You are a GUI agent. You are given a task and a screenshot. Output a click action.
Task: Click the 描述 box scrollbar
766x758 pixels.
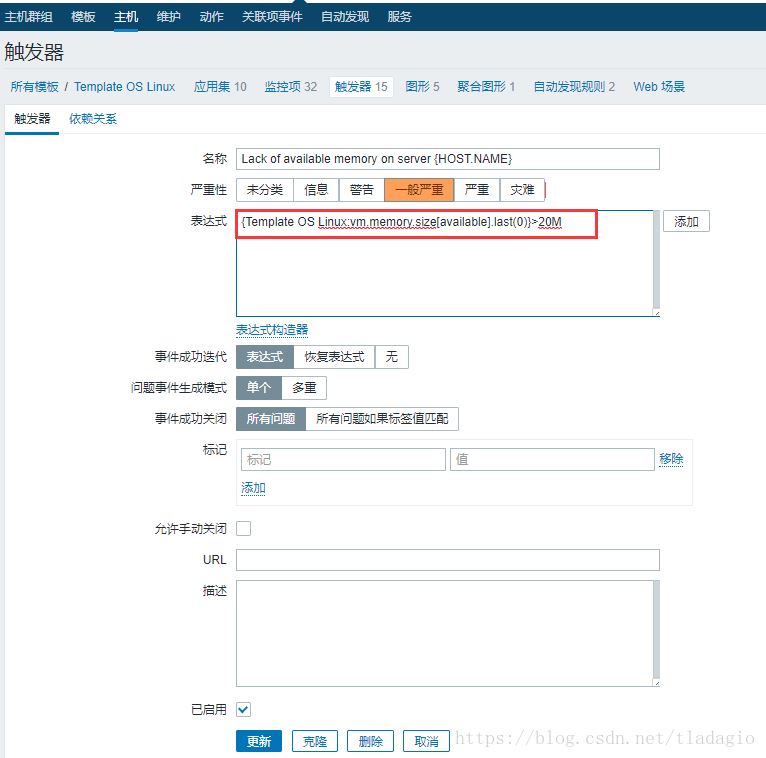click(657, 630)
